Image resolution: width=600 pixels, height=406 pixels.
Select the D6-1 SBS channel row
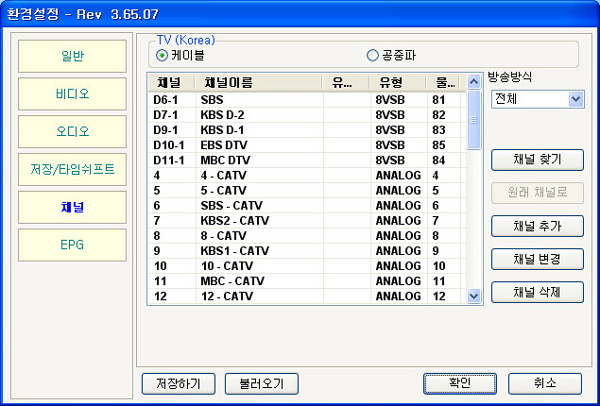307,100
